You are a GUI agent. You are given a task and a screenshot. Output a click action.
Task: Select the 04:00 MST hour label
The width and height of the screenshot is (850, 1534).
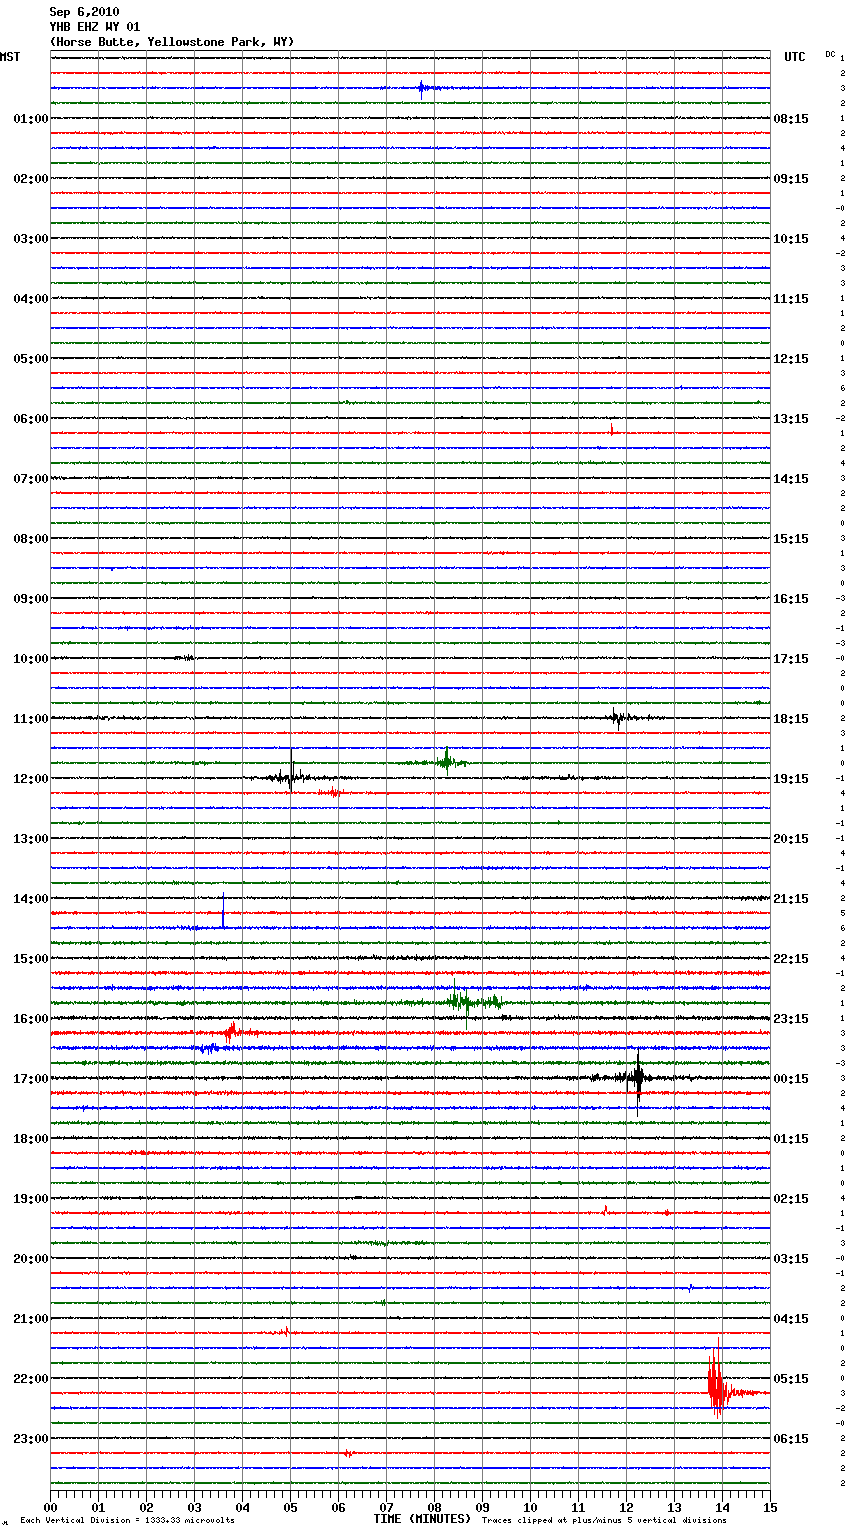pos(31,299)
